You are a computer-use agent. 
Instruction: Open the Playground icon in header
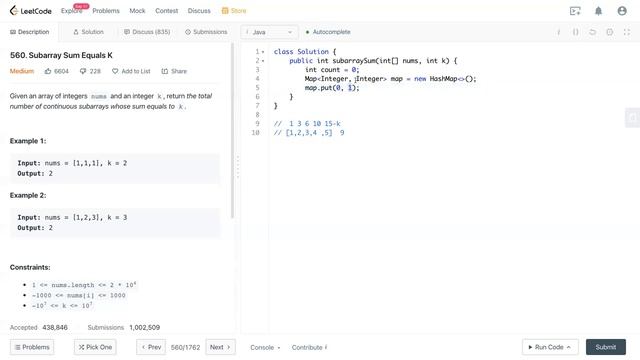click(x=575, y=11)
